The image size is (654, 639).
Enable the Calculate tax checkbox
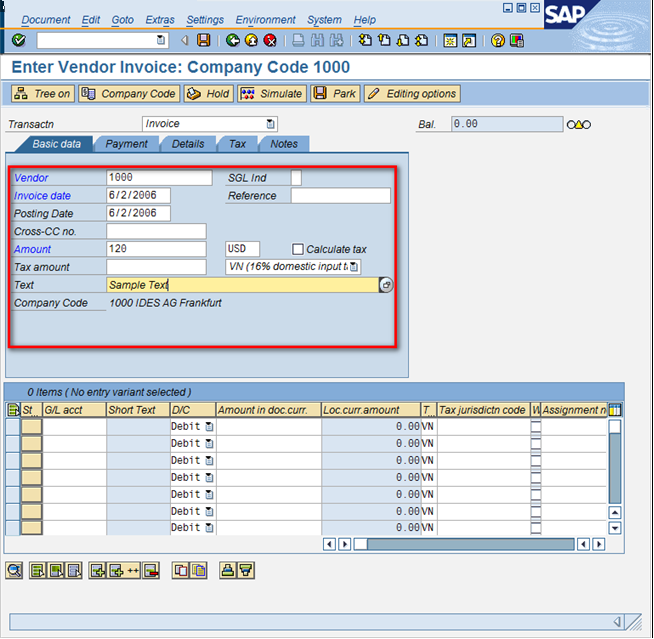(x=298, y=249)
